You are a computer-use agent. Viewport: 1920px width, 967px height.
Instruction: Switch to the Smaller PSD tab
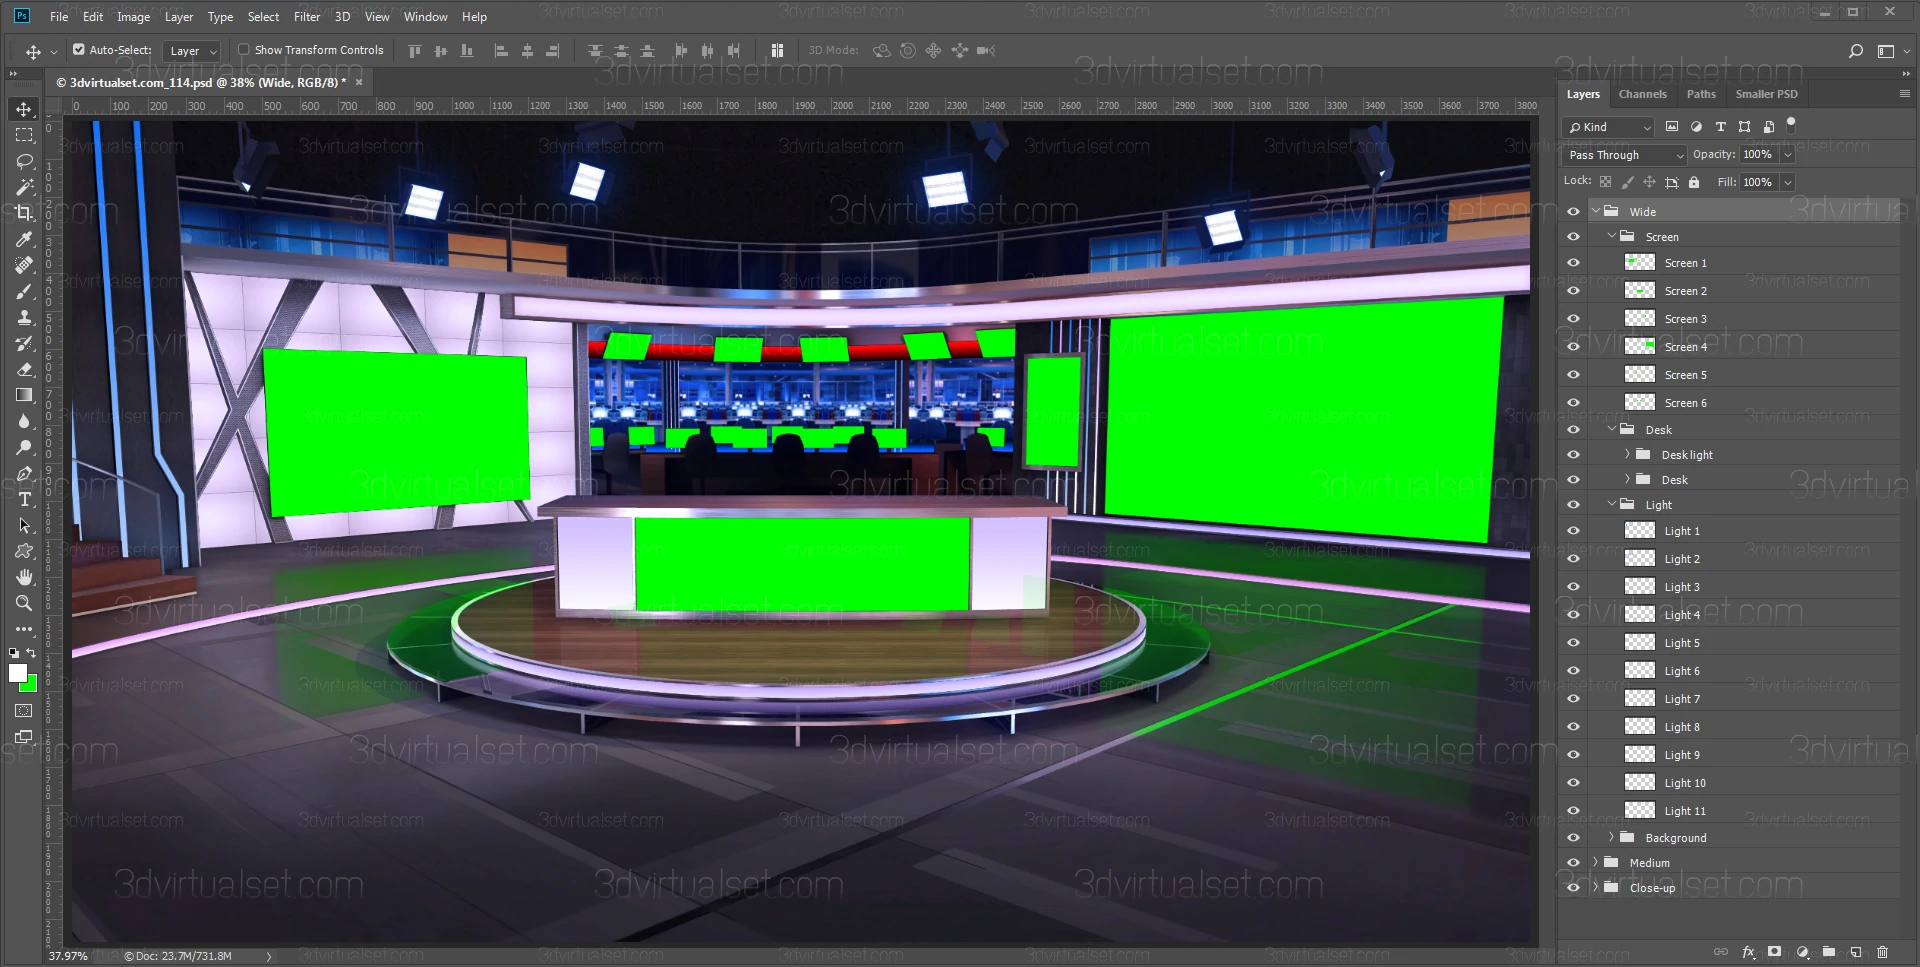[1766, 94]
